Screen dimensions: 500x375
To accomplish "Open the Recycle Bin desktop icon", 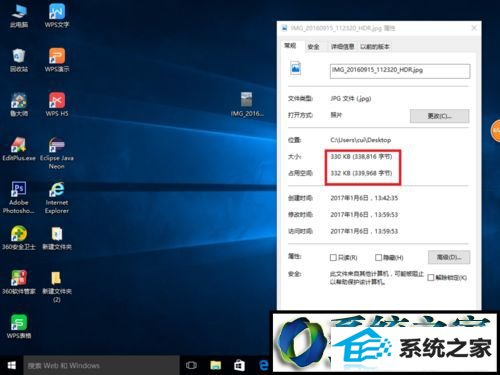I will [19, 60].
